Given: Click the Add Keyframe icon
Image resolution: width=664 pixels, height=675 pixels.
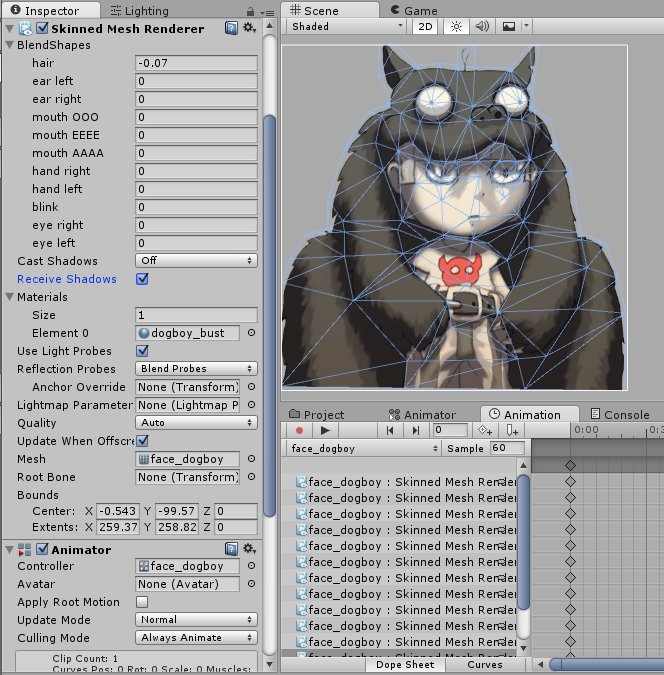Looking at the screenshot, I should [485, 430].
